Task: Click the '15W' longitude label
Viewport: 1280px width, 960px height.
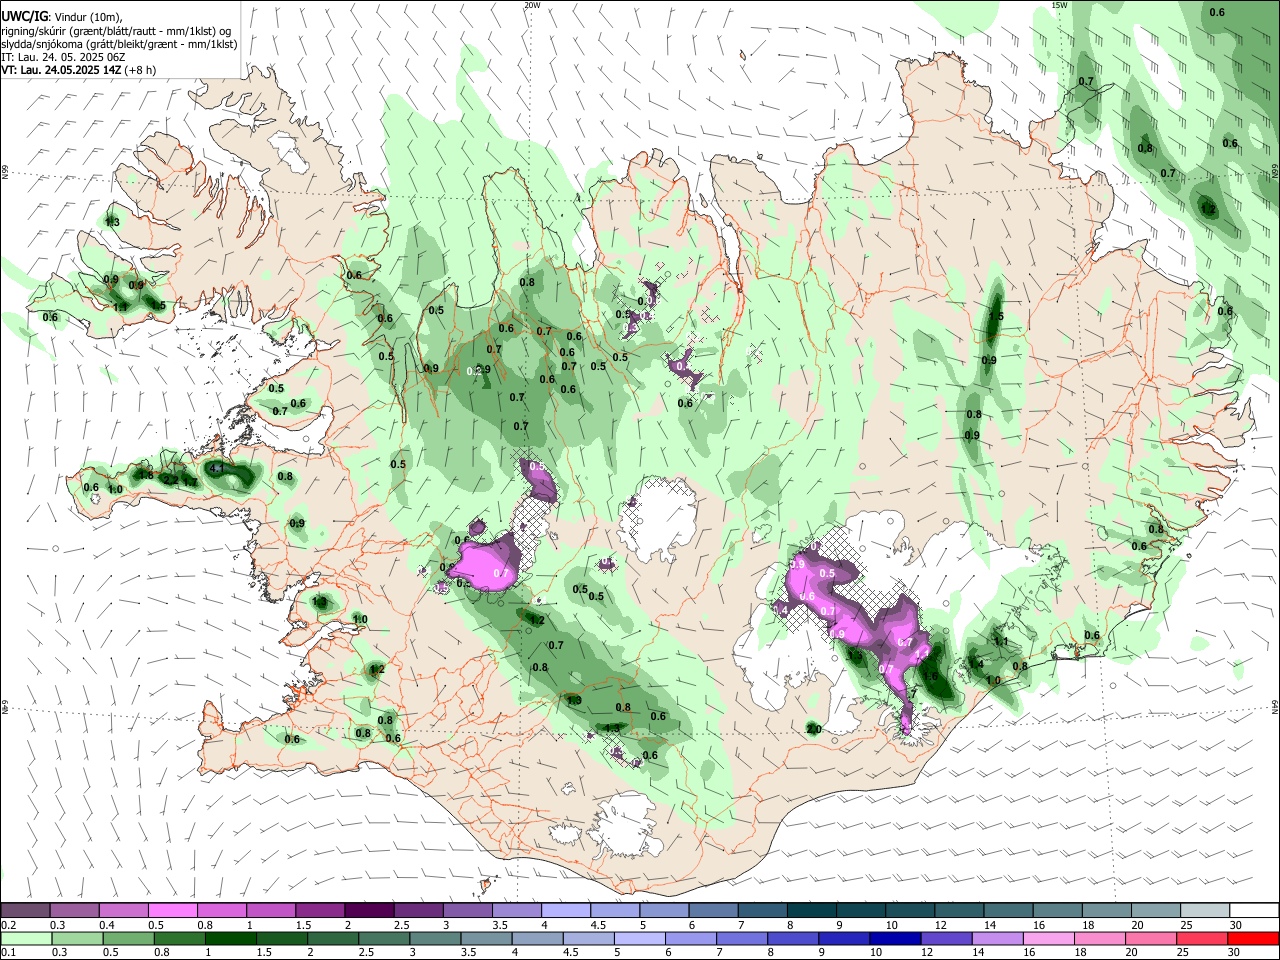Action: pos(1059,5)
